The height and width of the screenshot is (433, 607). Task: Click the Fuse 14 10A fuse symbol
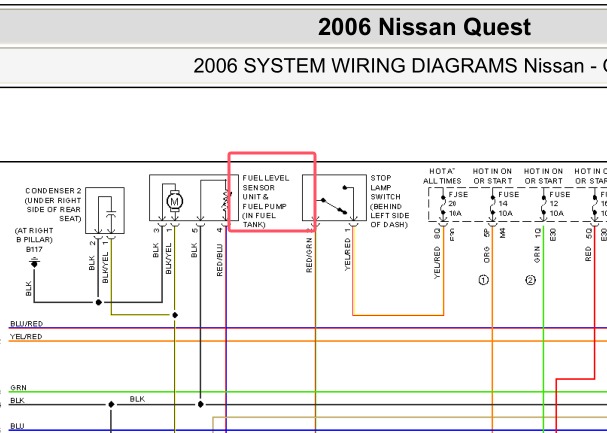[x=492, y=205]
